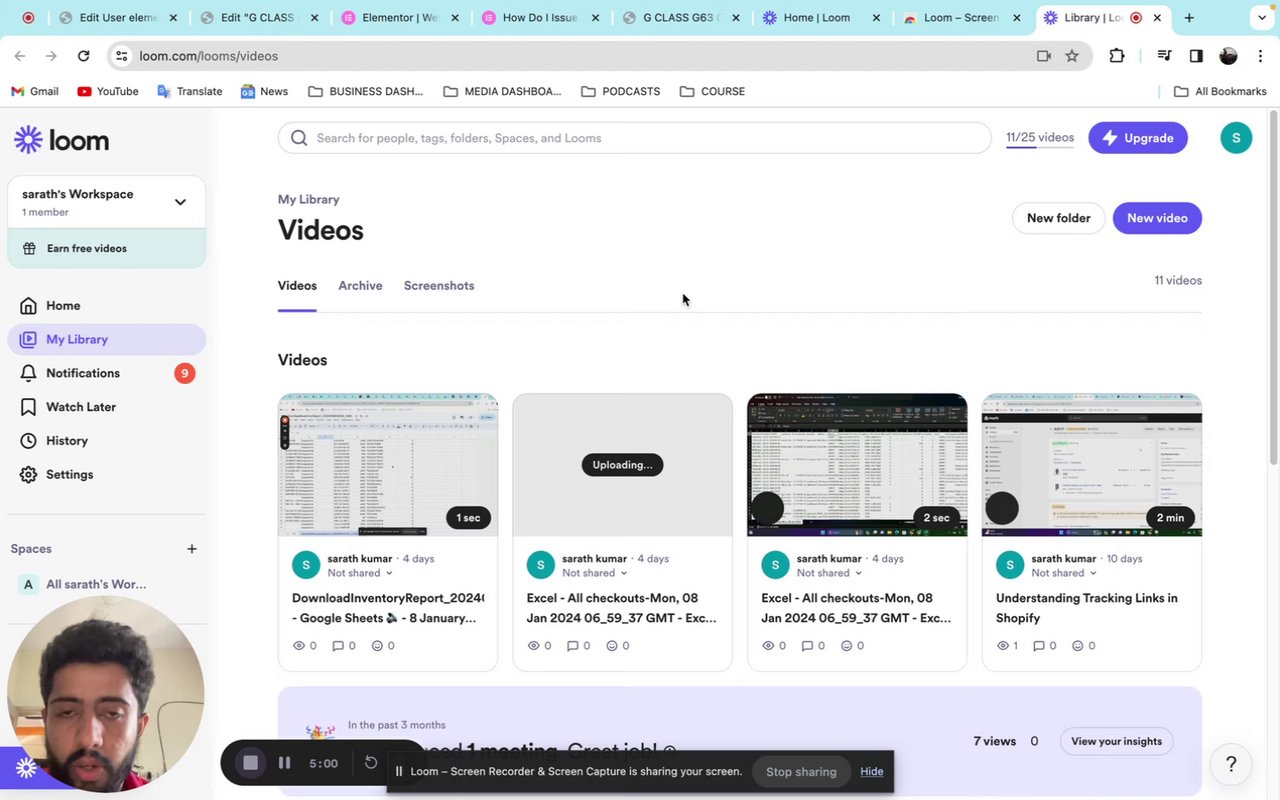Open Gmail bookmark

point(35,91)
